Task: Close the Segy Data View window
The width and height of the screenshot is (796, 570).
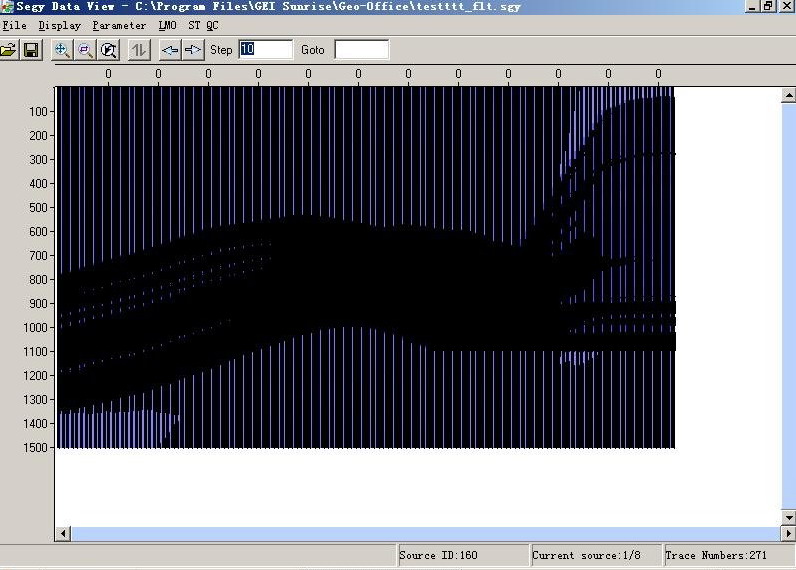Action: point(786,6)
